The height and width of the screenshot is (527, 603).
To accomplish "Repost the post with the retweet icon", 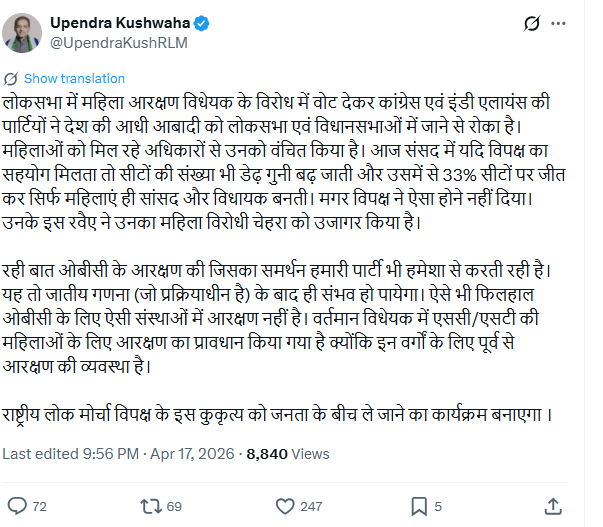I will coord(150,506).
